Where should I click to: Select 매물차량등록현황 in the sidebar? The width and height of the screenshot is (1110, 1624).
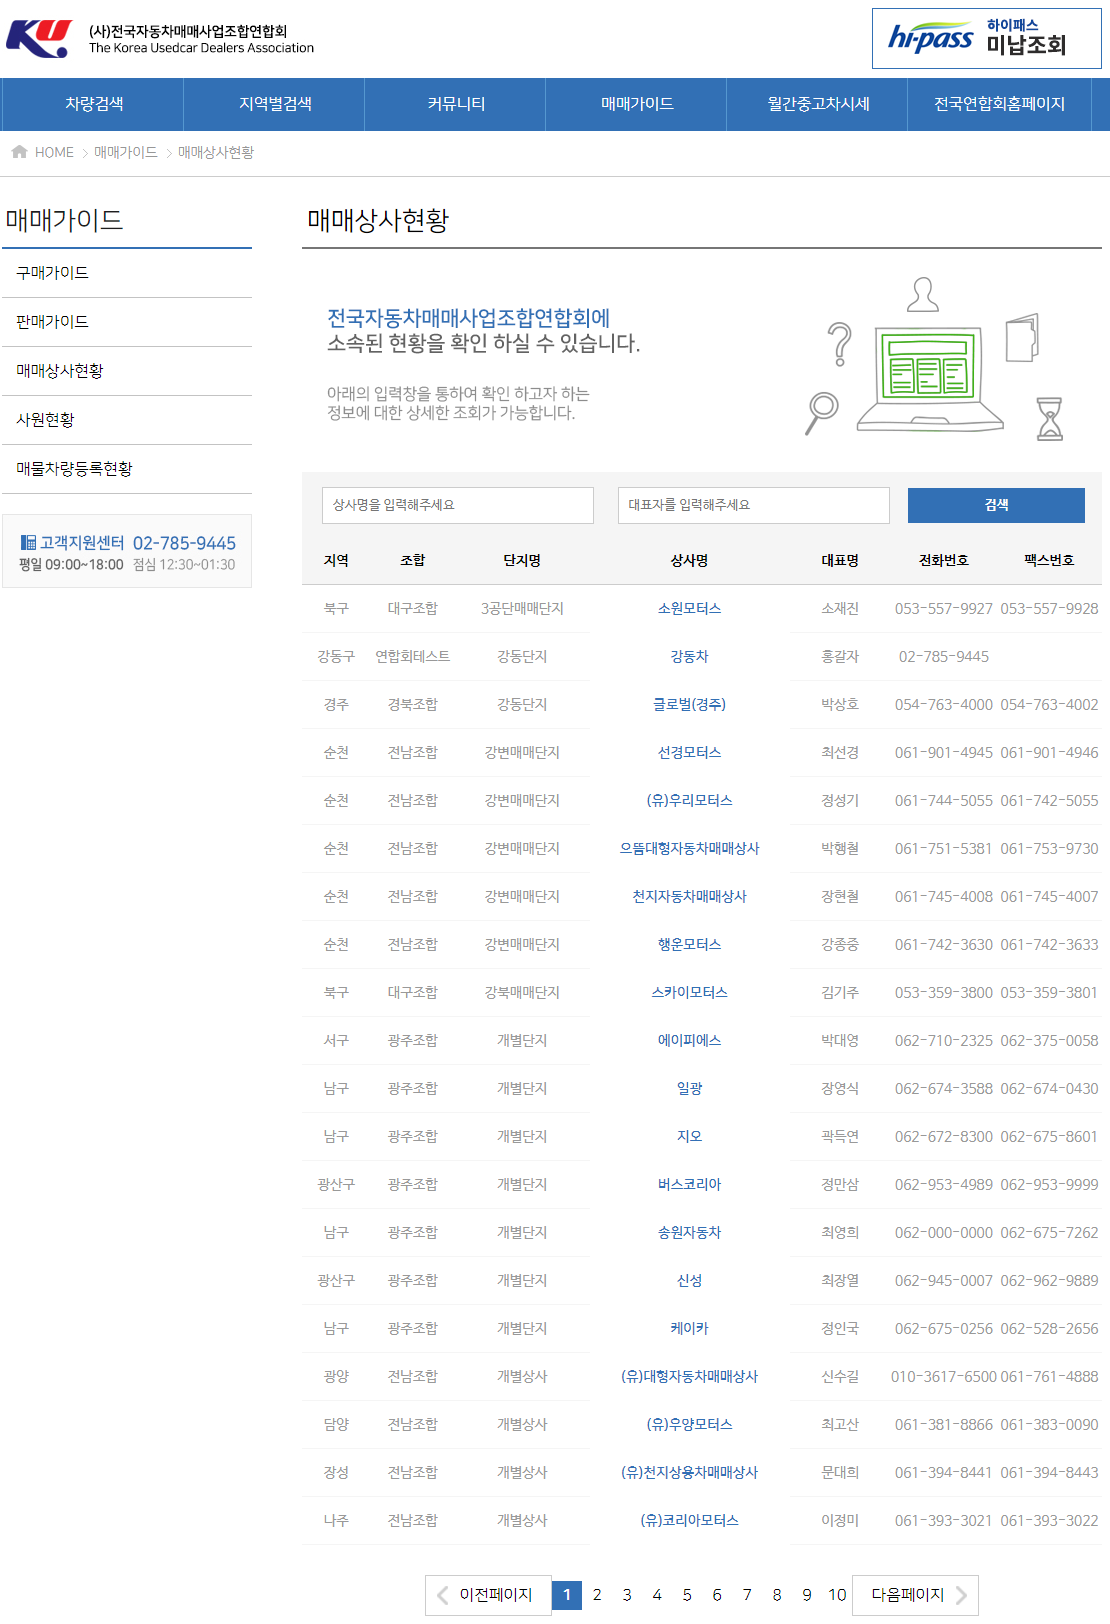click(x=127, y=469)
